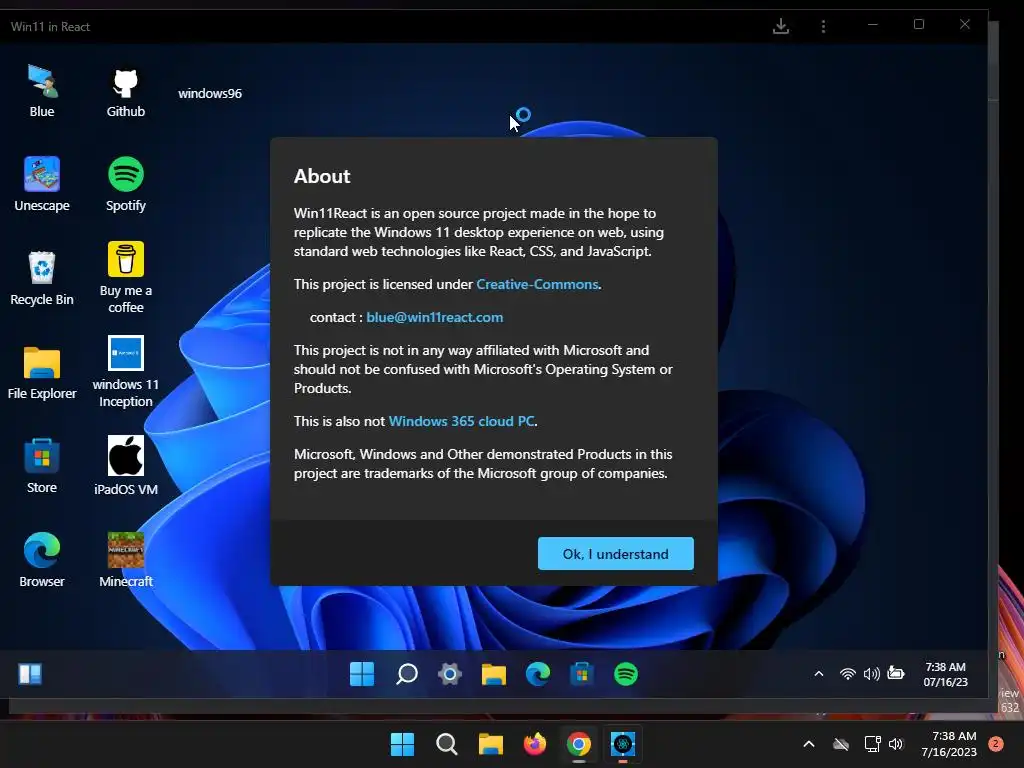1024x768 pixels.
Task: Open the widgets panel in the Win11React taskbar
Action: 30,674
